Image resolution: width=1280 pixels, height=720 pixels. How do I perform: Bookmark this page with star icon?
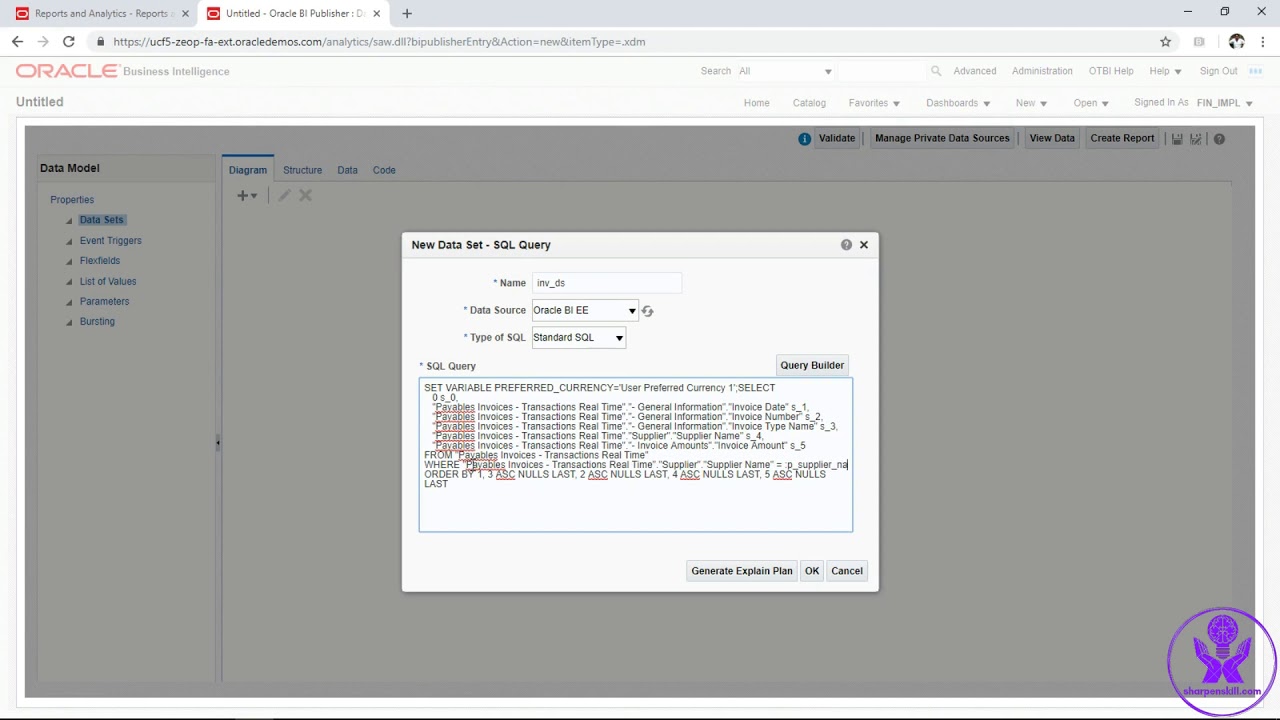pos(1165,42)
